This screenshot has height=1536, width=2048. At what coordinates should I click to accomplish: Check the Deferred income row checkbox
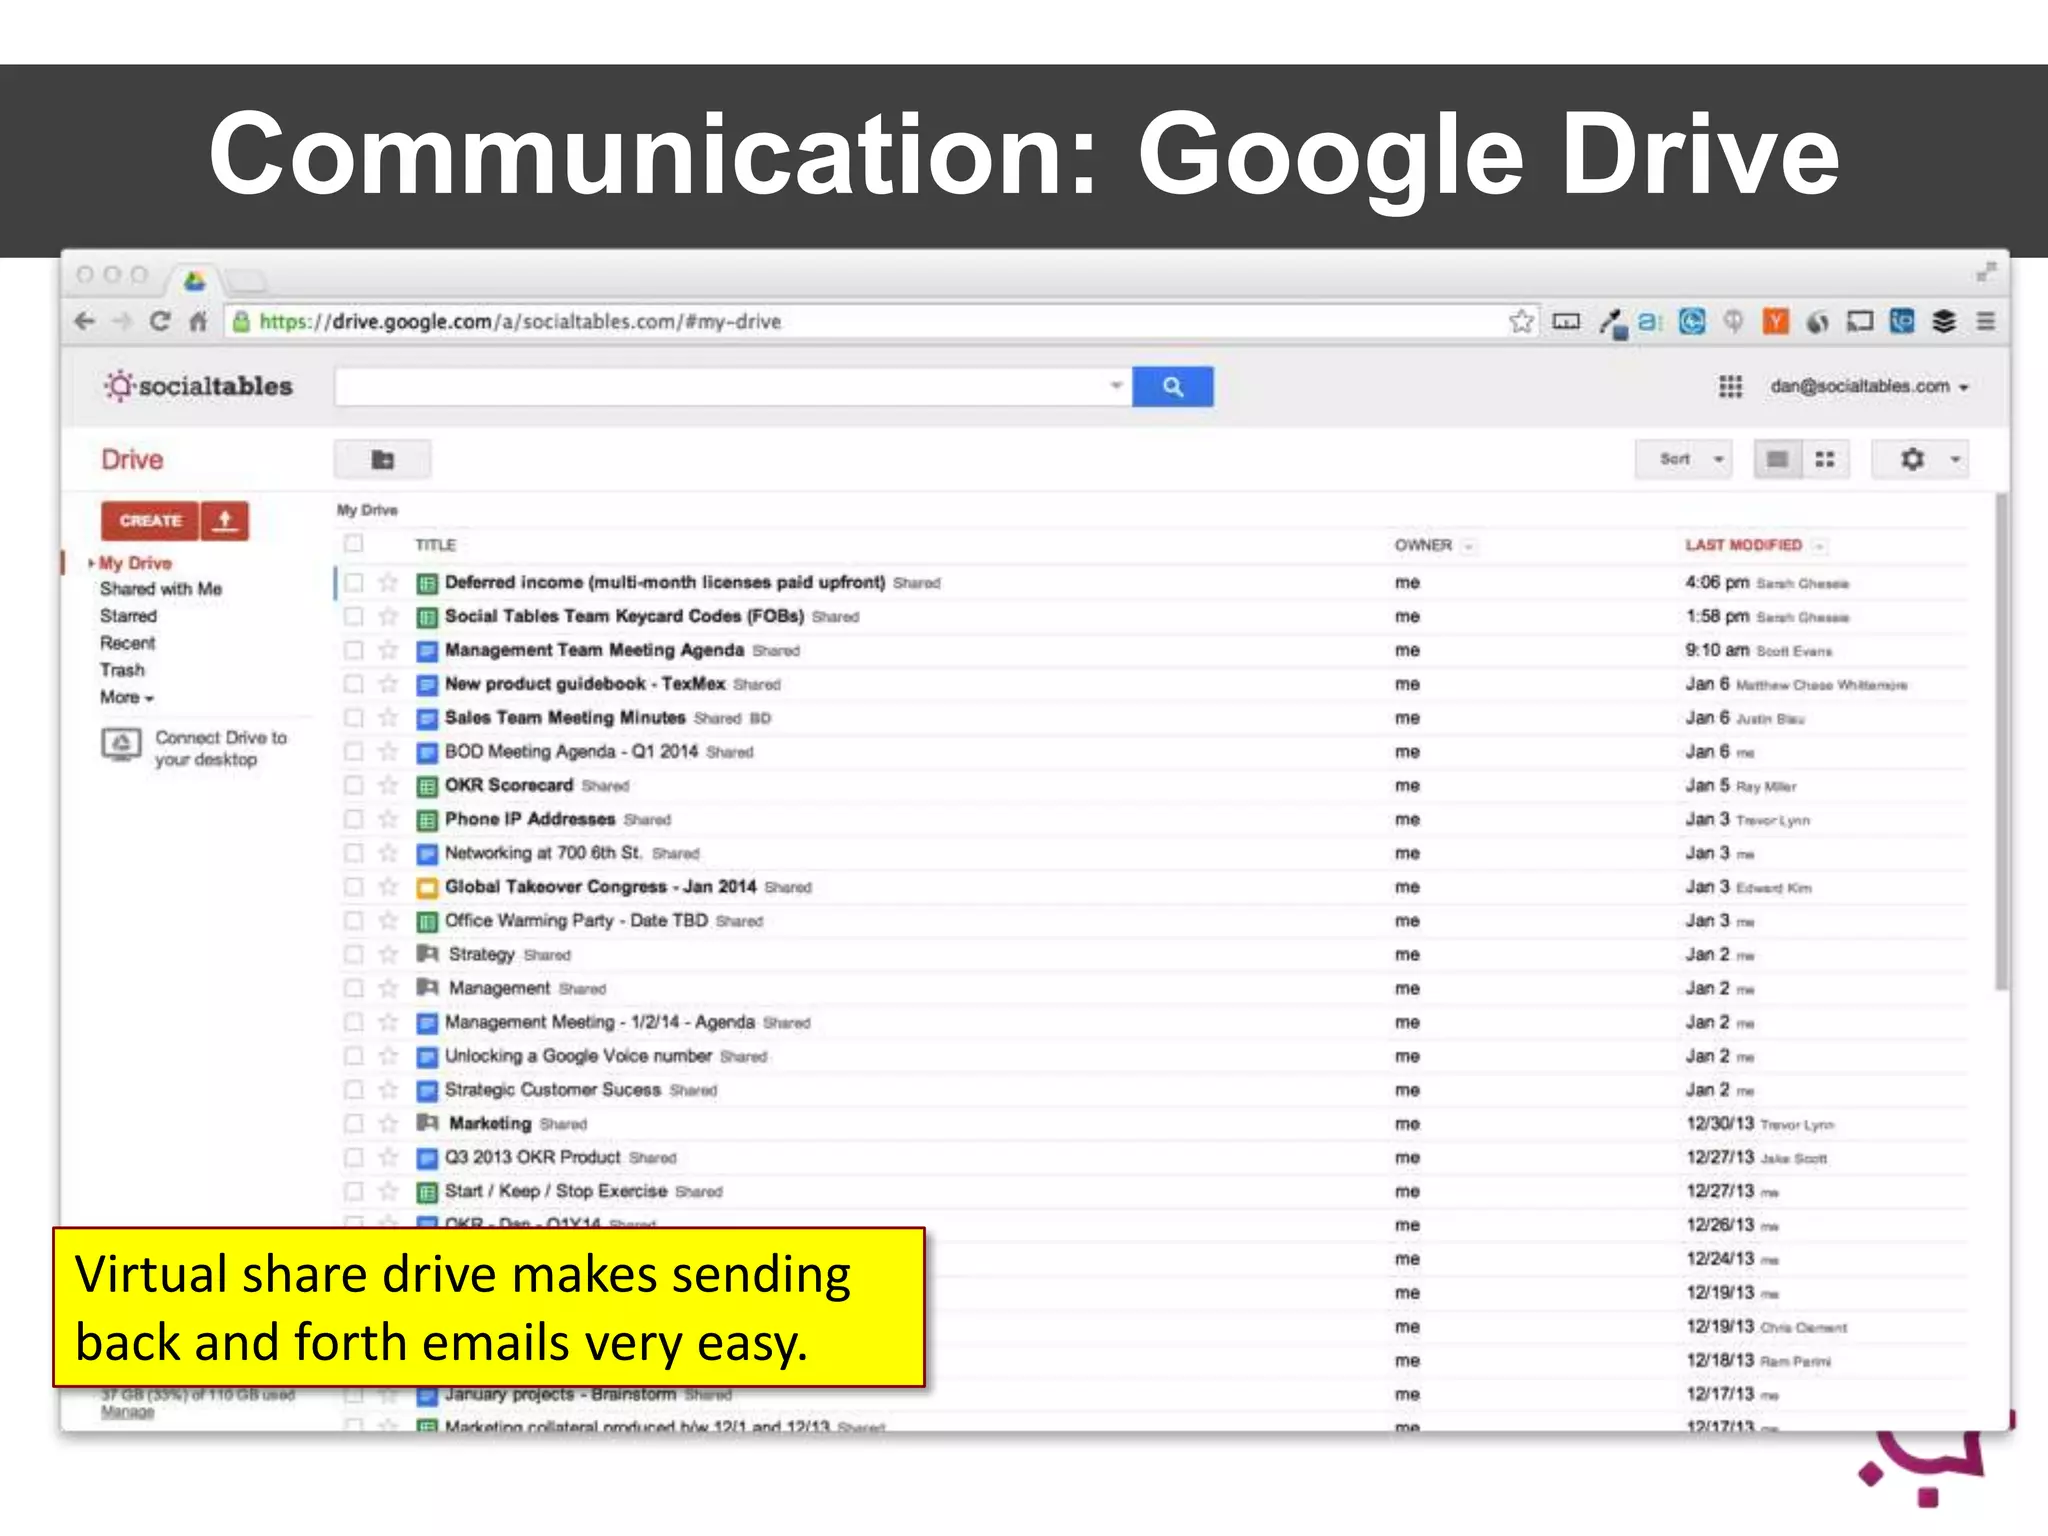point(354,583)
